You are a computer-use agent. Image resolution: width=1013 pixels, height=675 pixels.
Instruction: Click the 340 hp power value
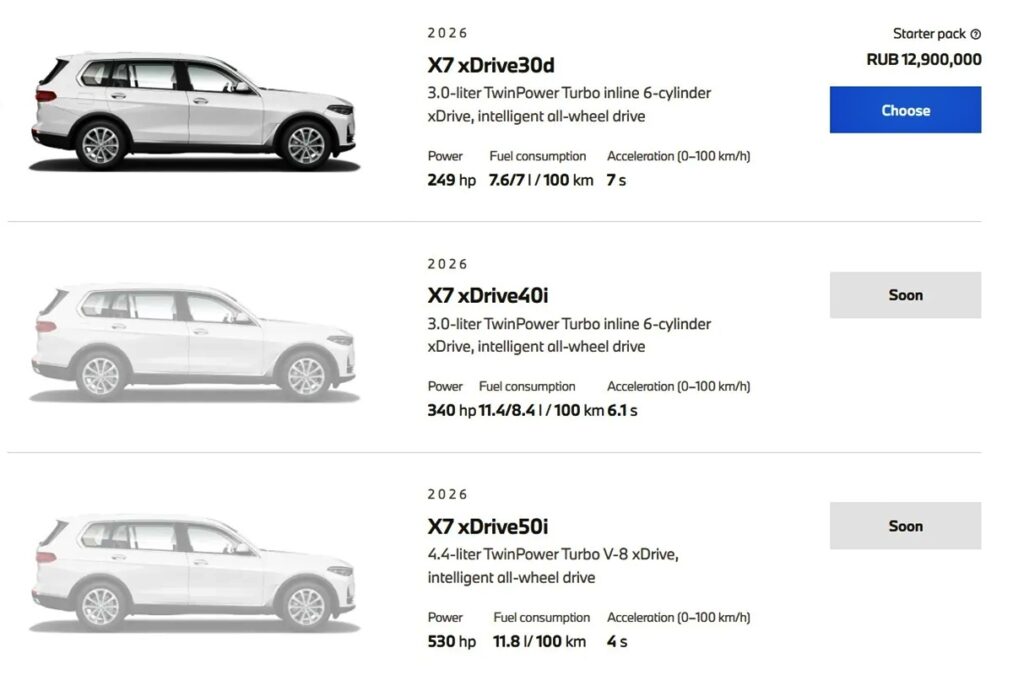(x=452, y=411)
